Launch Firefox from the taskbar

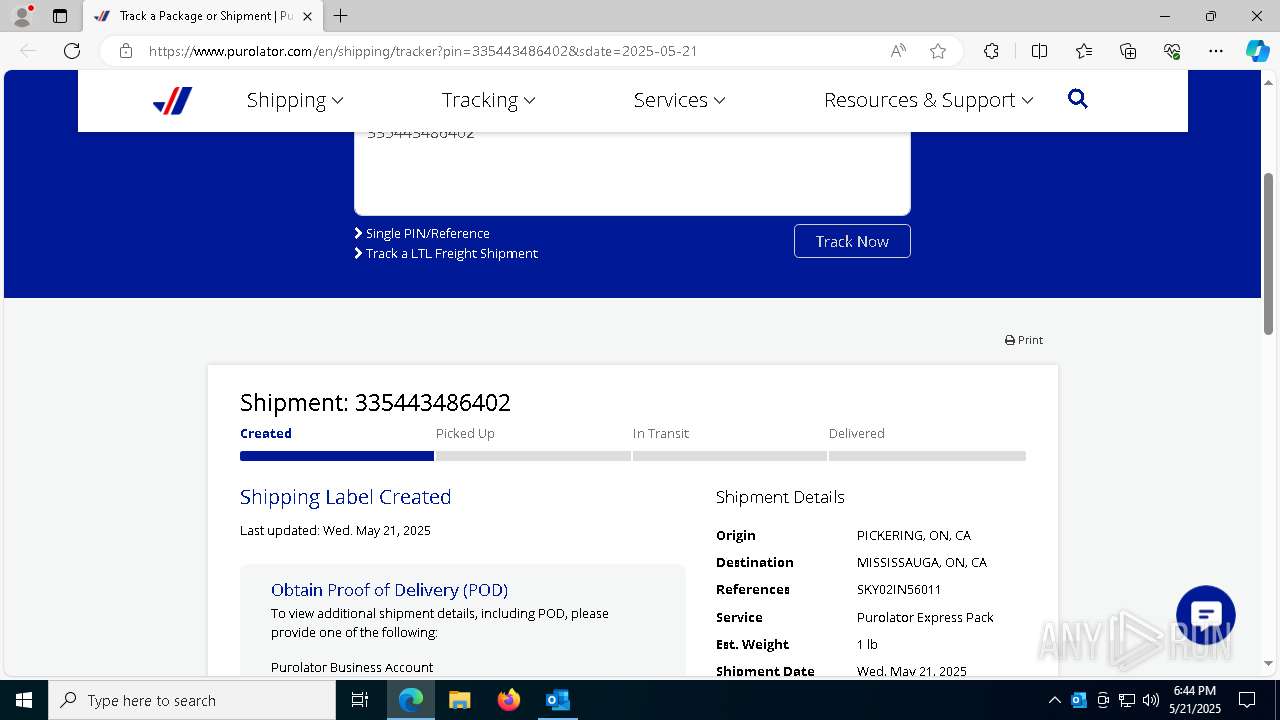click(x=509, y=700)
